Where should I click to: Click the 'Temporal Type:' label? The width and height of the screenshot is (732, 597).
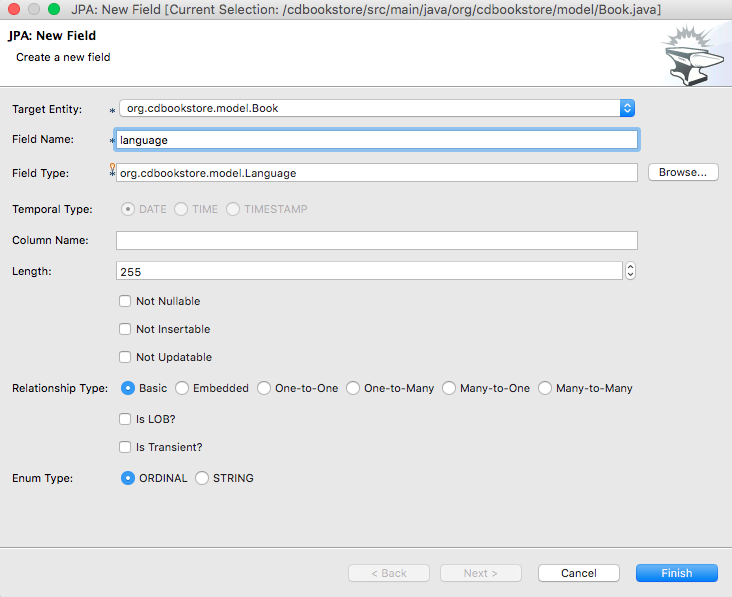click(x=52, y=210)
